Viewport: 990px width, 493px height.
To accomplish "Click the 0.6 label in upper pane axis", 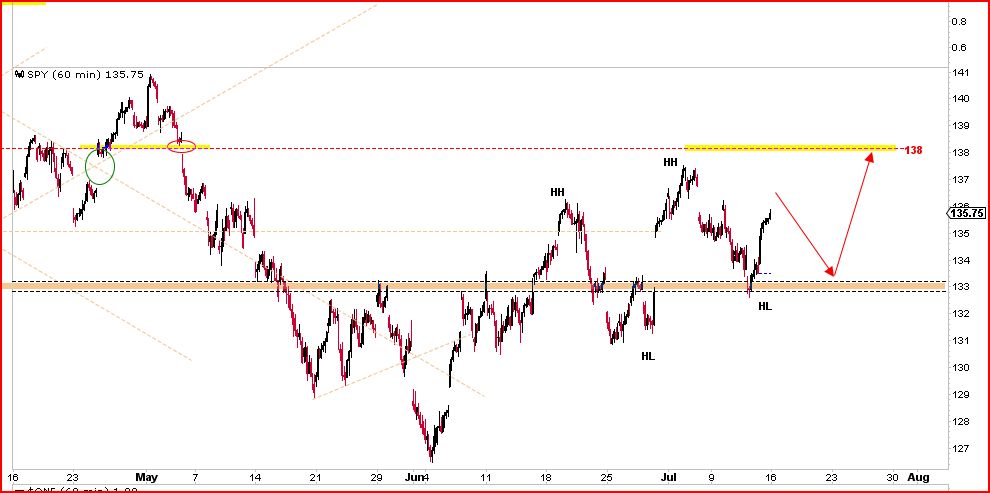I will tap(959, 47).
